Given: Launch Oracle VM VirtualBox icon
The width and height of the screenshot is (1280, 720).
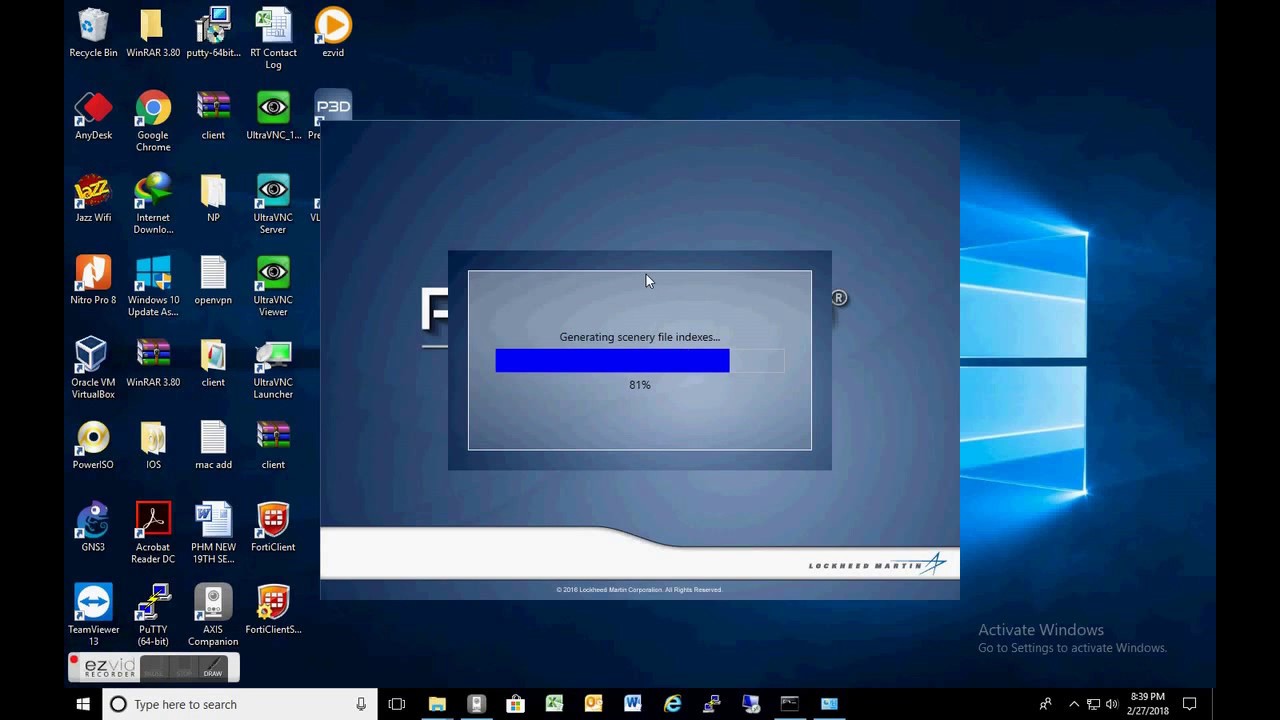Looking at the screenshot, I should [93, 368].
